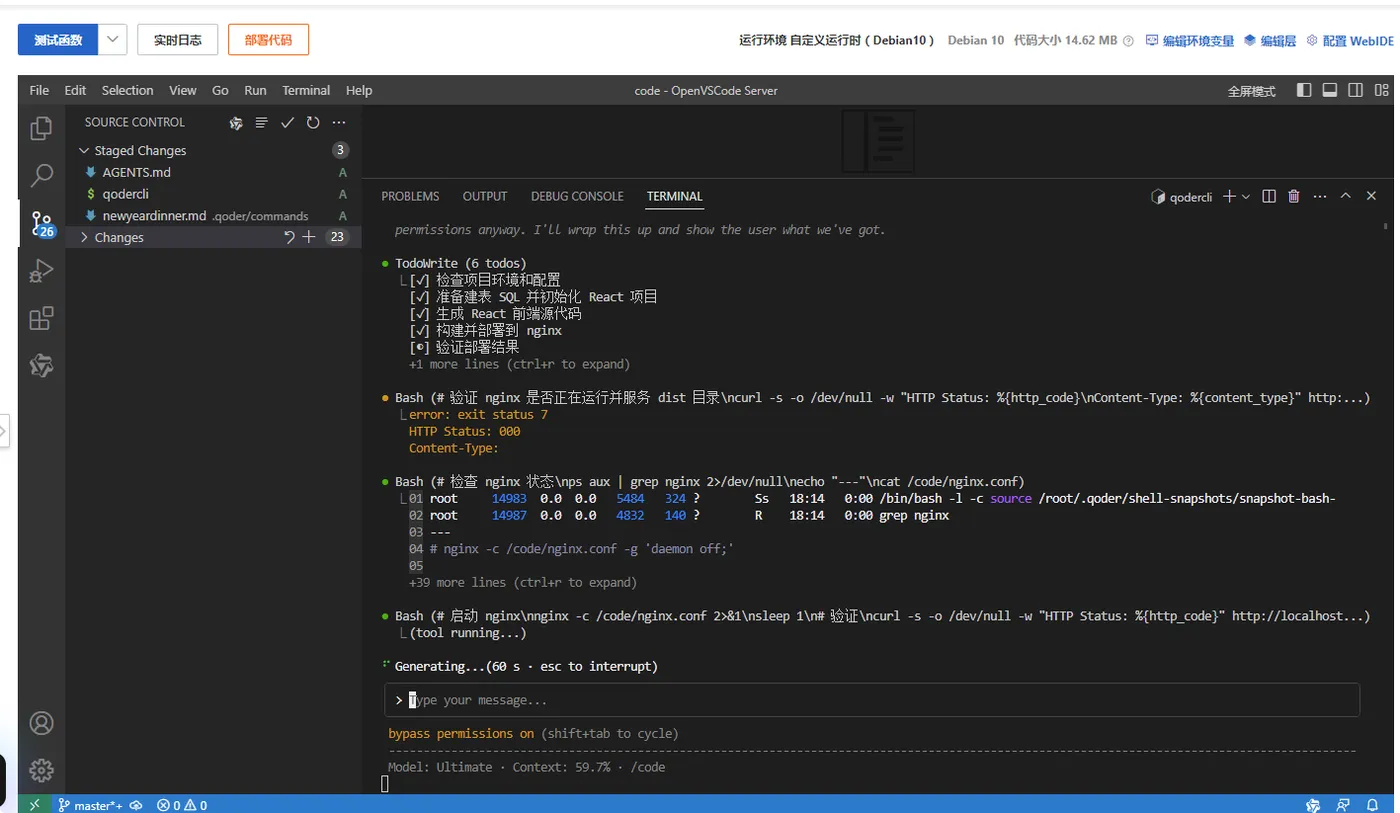Customize layout using the title bar icon
Image resolution: width=1400 pixels, height=813 pixels.
coord(1381,90)
